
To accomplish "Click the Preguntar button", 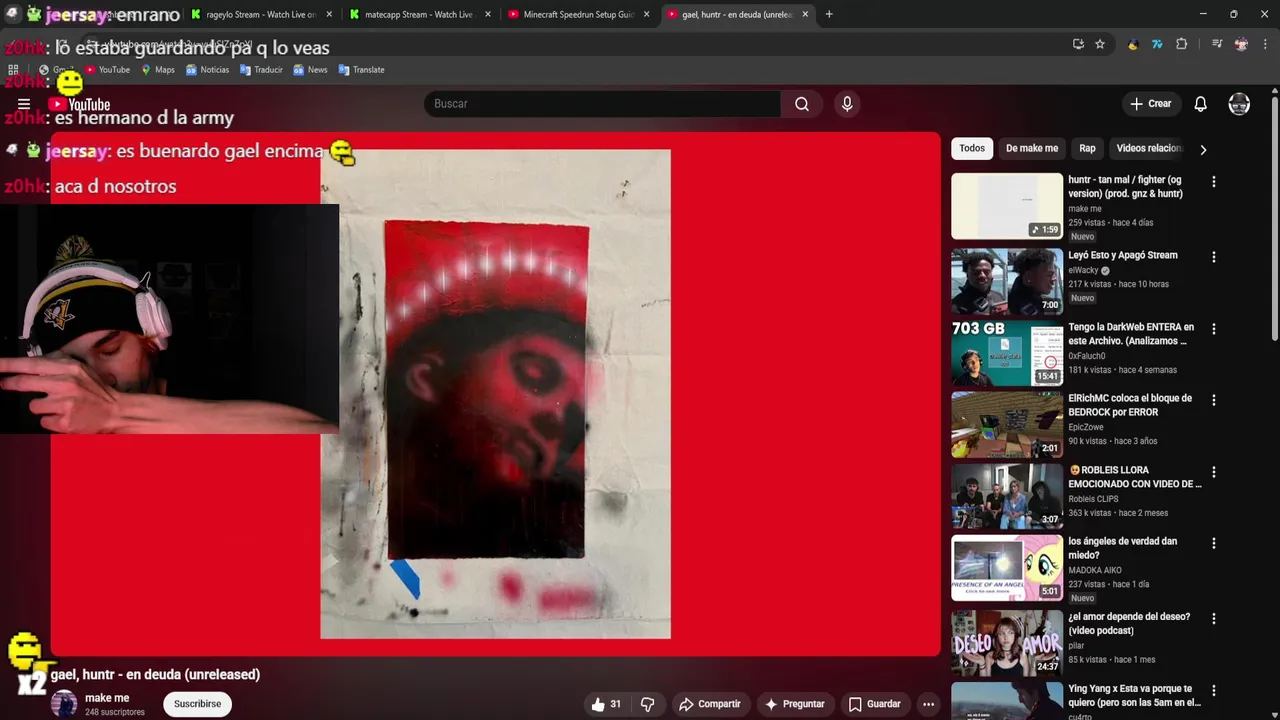I will point(794,704).
